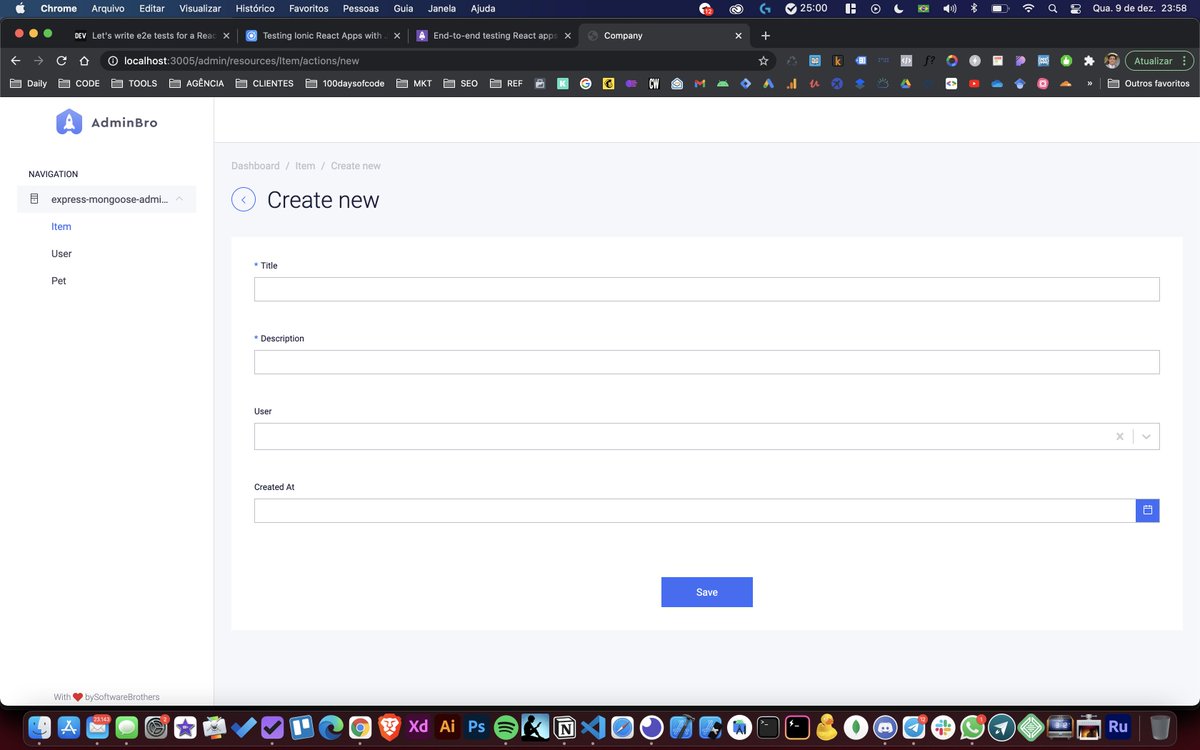Screen dimensions: 1200x750
Task: Open Notion from the Dock
Action: tap(564, 727)
